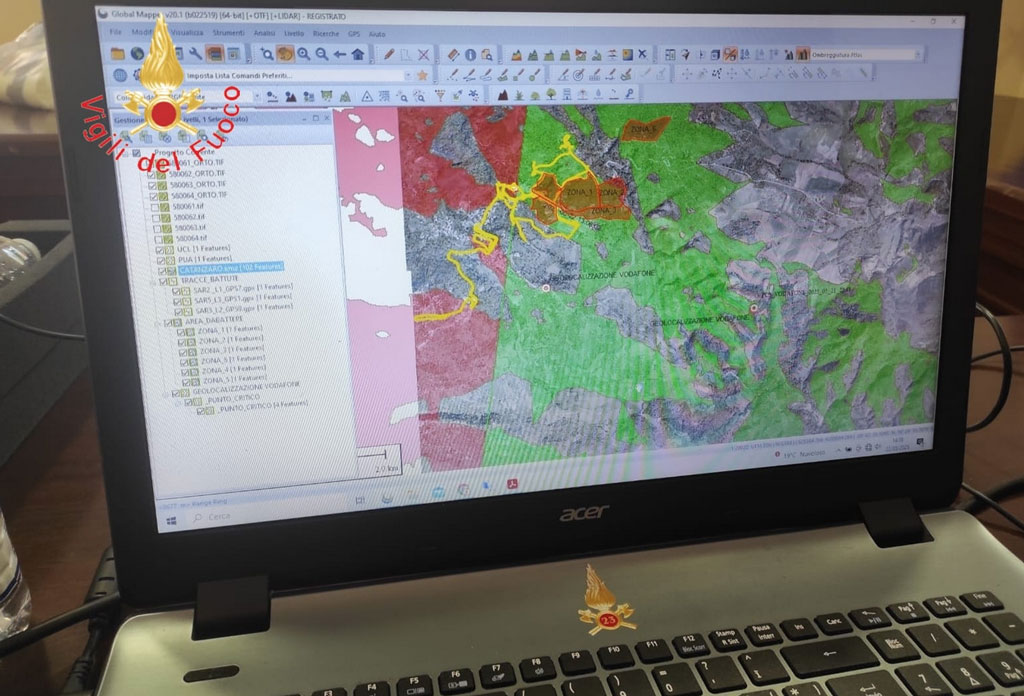Viewport: 1024px width, 696px height.
Task: Open the Analisi menu
Action: click(x=264, y=33)
